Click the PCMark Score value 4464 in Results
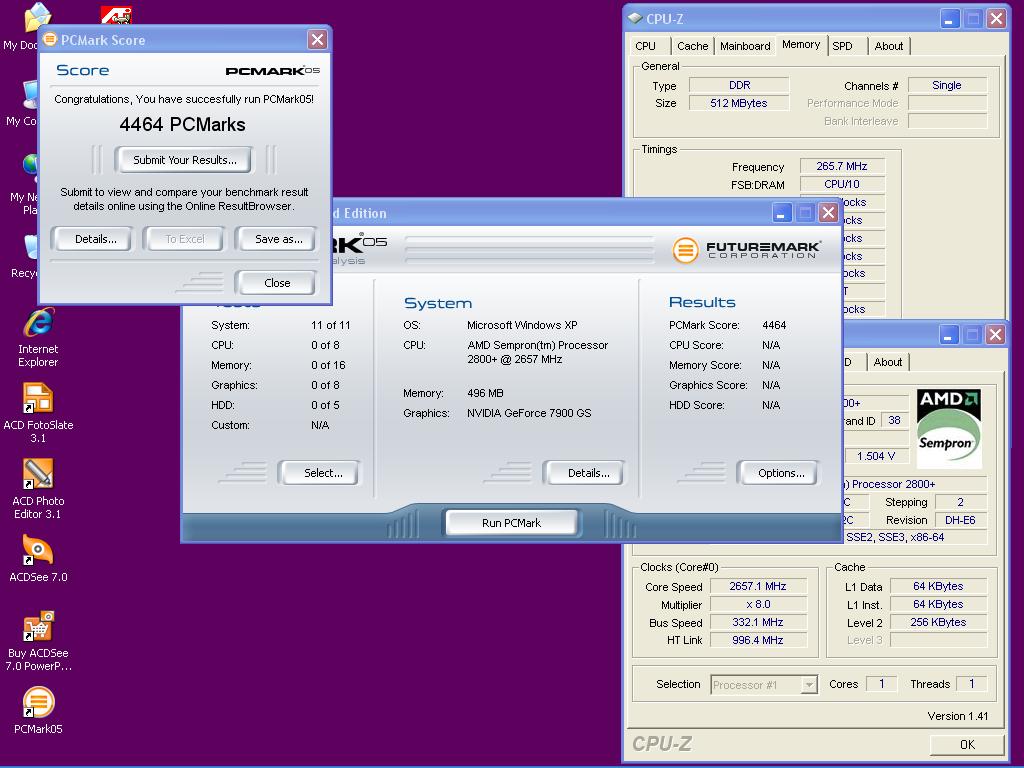Screen dimensions: 1024x768 774,325
